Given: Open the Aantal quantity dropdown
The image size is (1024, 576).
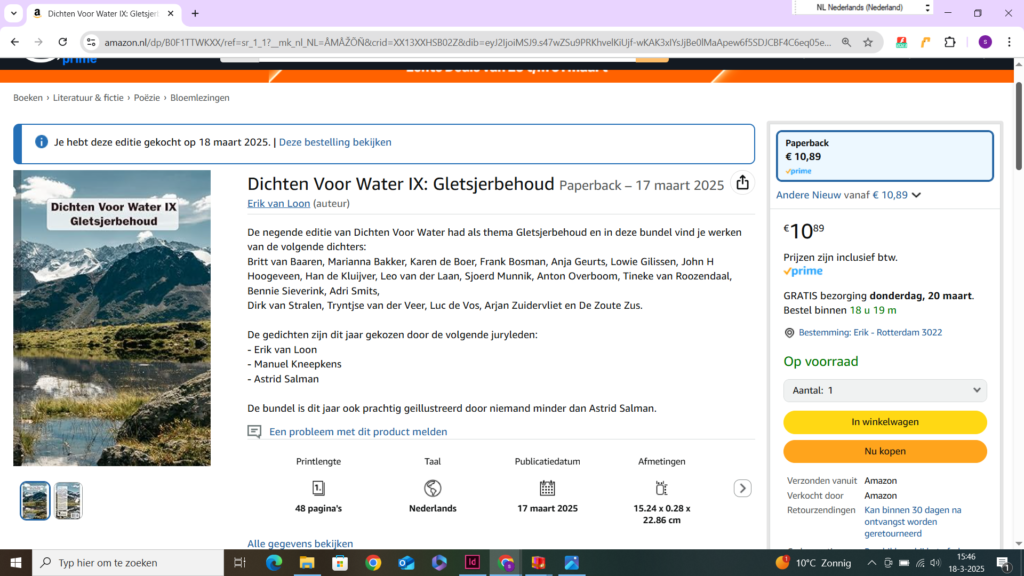Looking at the screenshot, I should 885,391.
